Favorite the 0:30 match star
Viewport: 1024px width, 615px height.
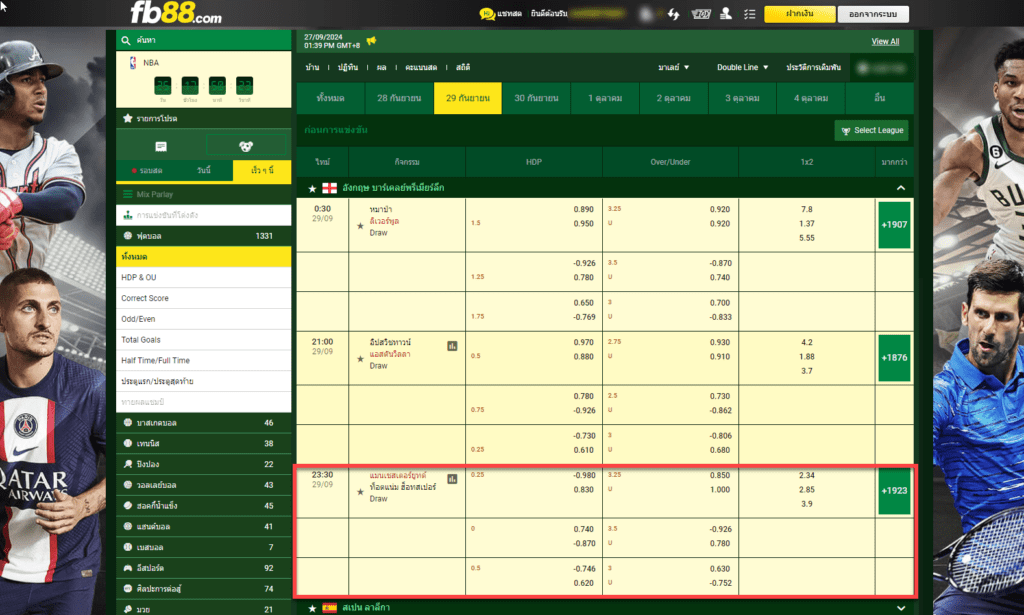(x=360, y=226)
